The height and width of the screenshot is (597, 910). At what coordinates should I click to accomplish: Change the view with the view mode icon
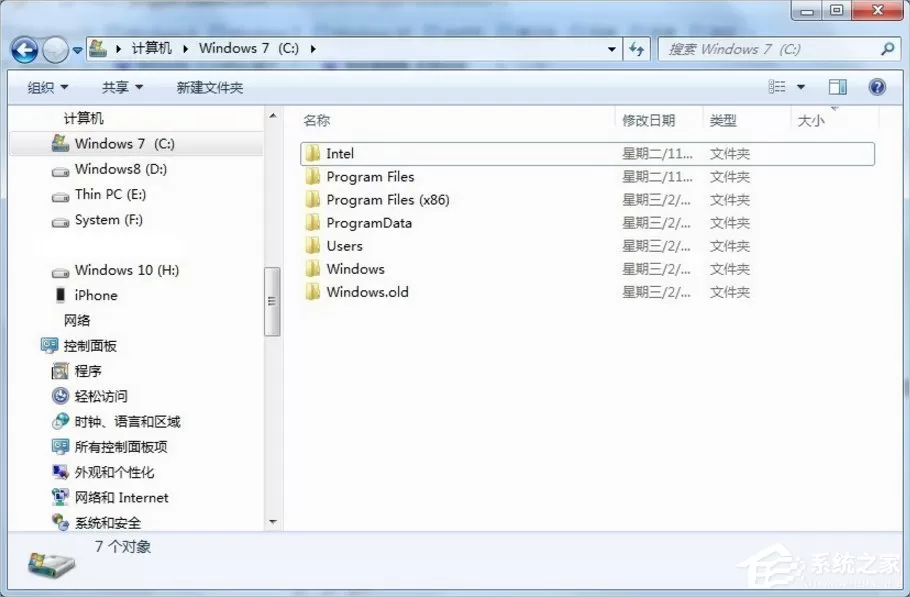click(x=777, y=87)
